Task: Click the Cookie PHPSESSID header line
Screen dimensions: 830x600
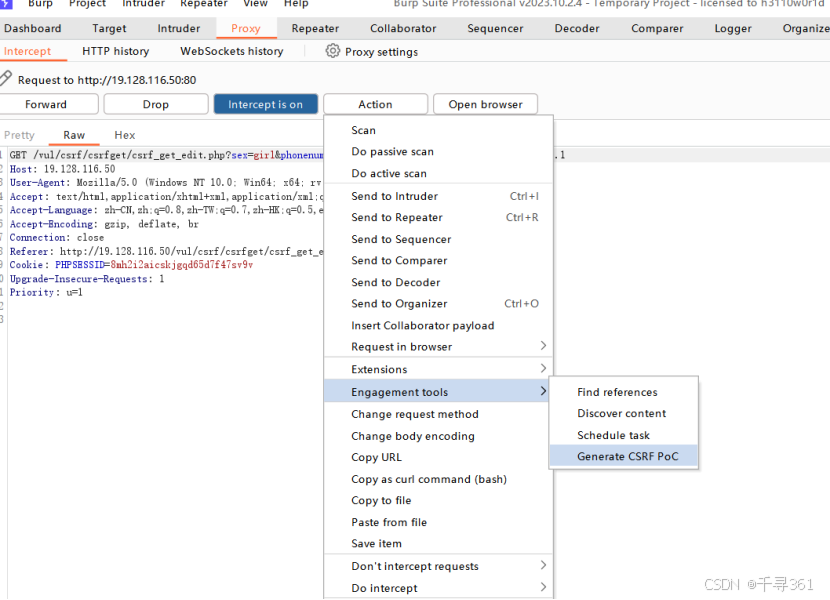Action: point(131,265)
